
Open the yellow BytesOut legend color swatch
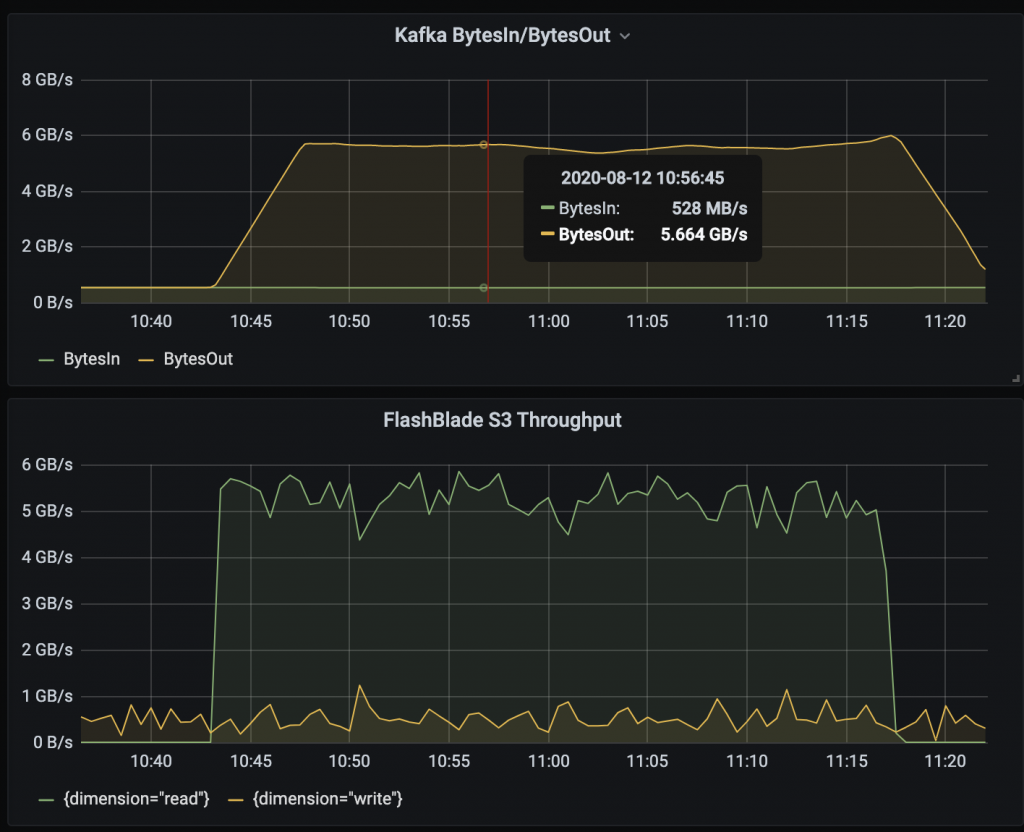[146, 360]
